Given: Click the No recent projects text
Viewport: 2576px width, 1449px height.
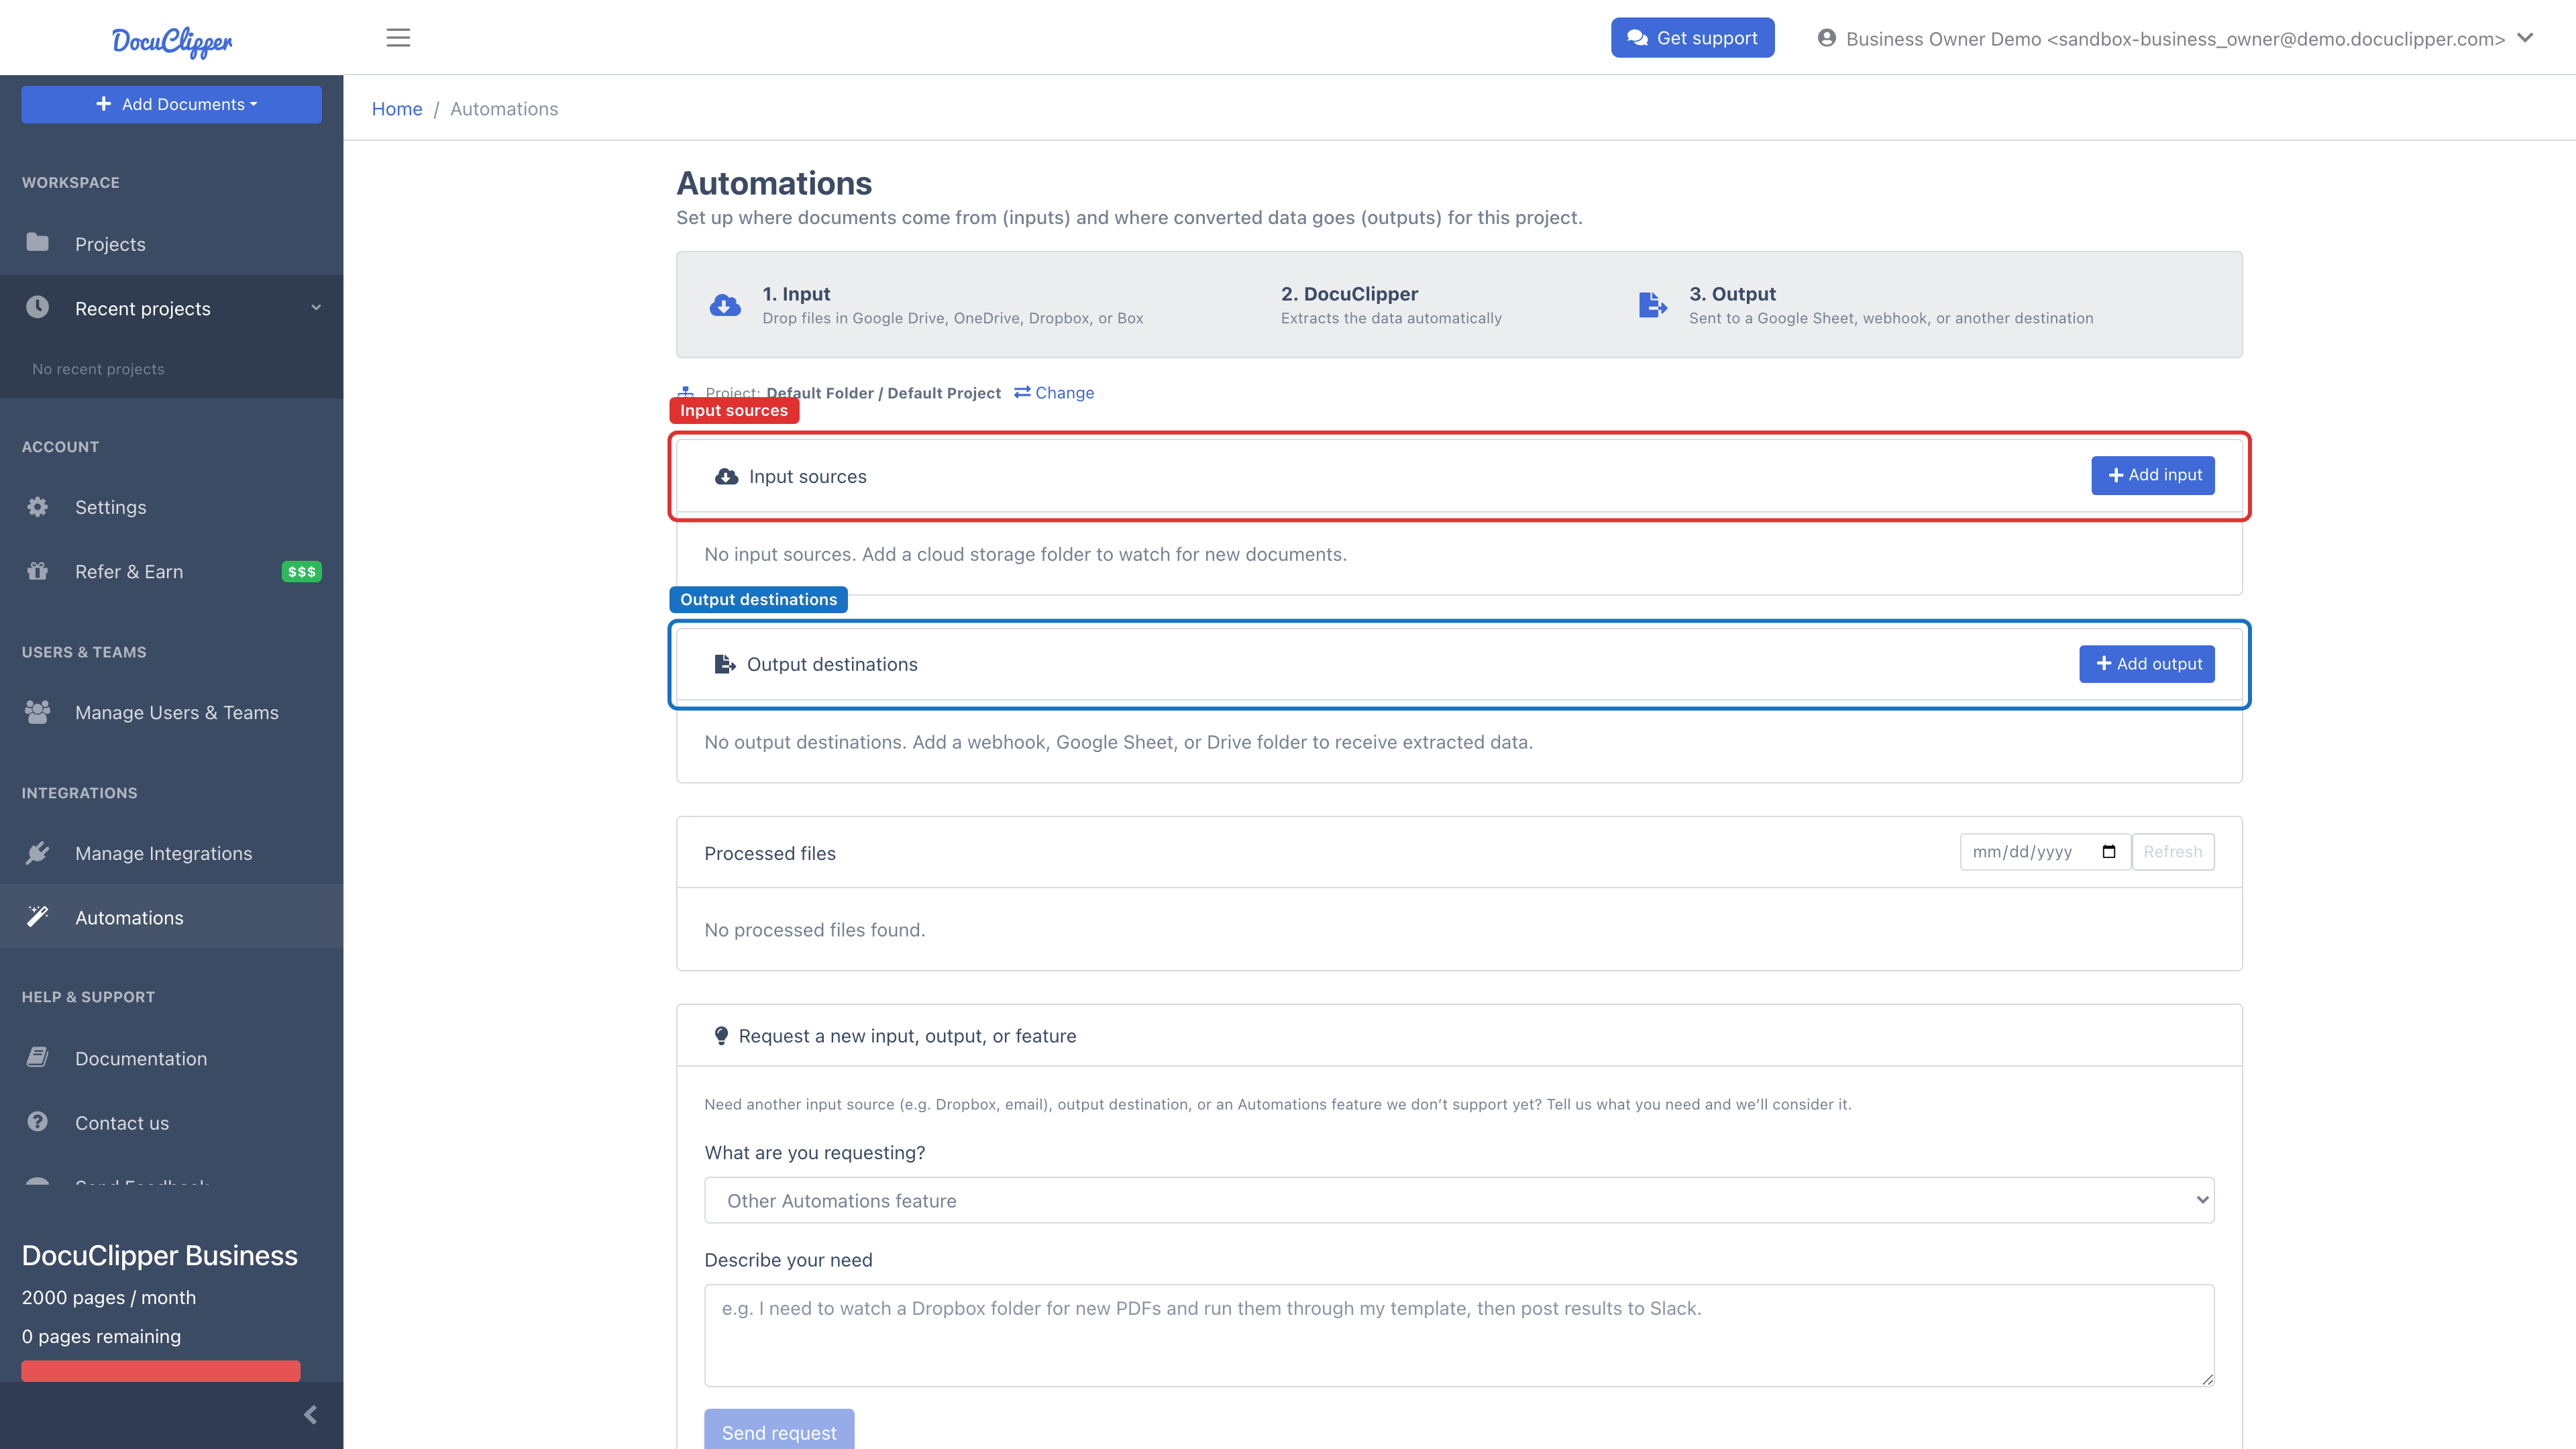Looking at the screenshot, I should coord(98,369).
